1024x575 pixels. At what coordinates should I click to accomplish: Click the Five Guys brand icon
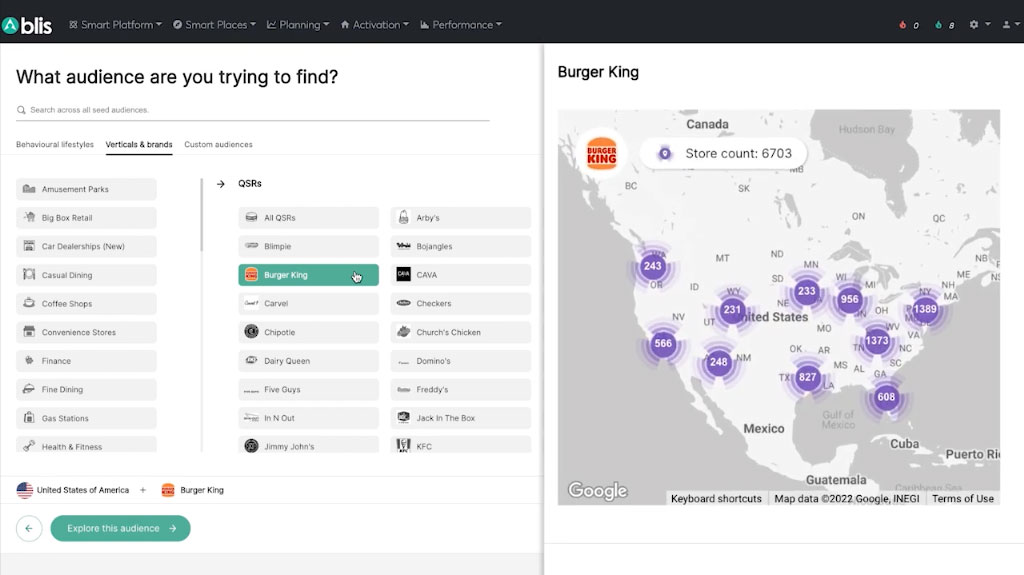tap(251, 389)
